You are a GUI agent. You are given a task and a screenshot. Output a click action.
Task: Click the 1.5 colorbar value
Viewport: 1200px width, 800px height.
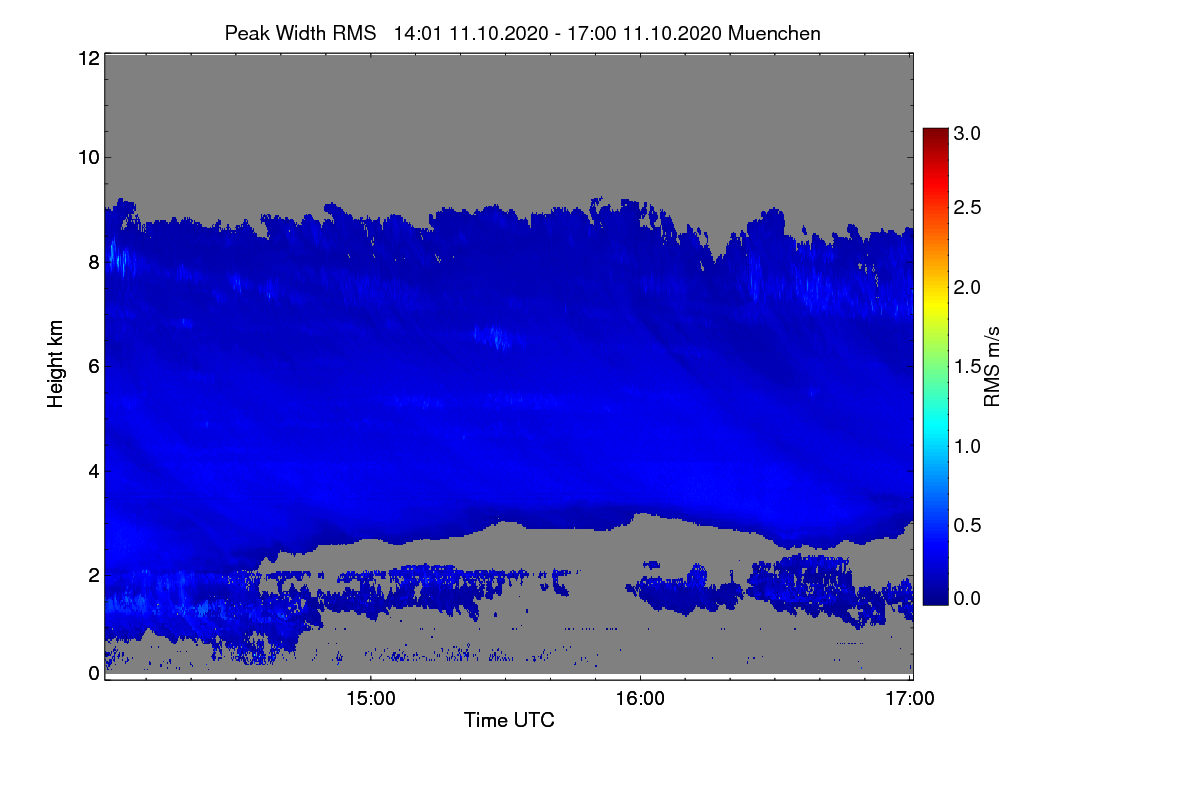(968, 367)
